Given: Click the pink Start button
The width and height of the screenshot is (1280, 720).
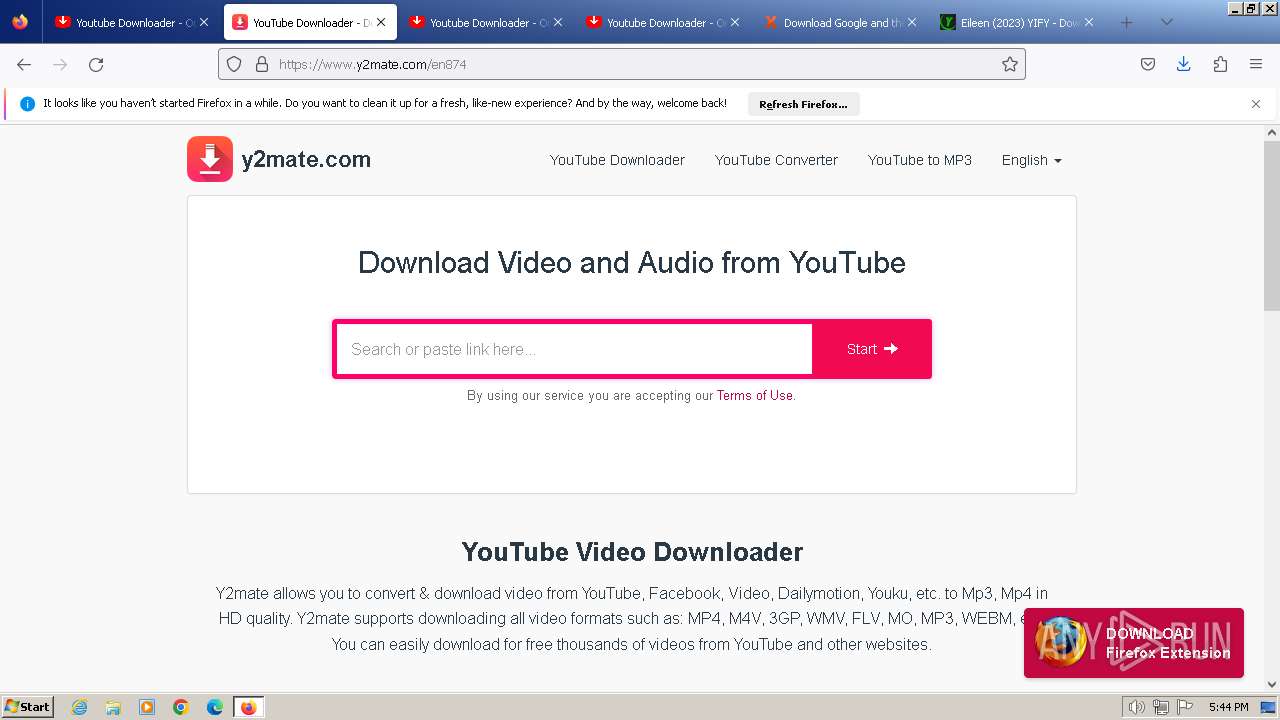Looking at the screenshot, I should tap(872, 349).
